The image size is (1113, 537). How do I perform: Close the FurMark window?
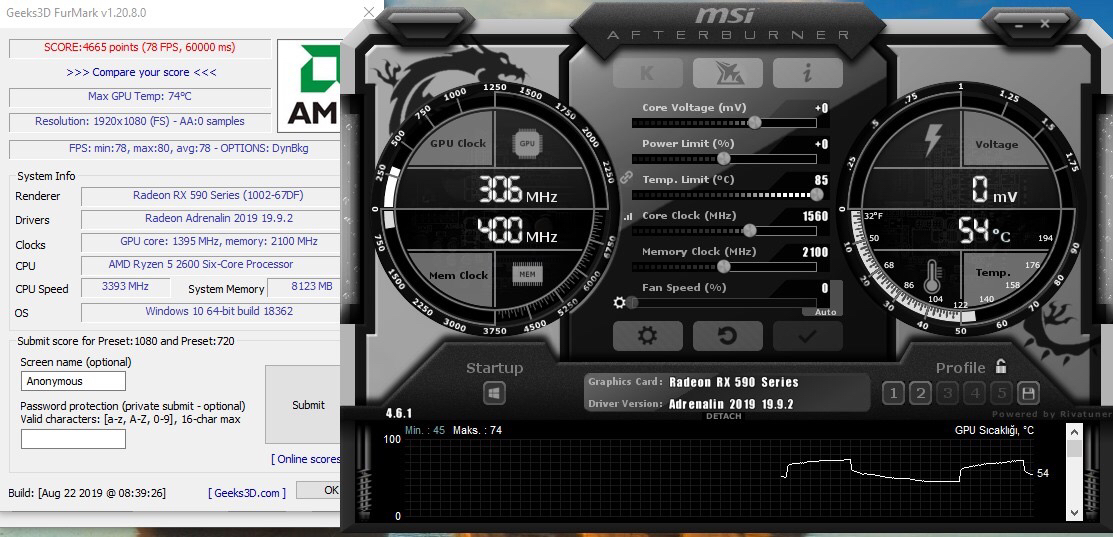click(369, 13)
